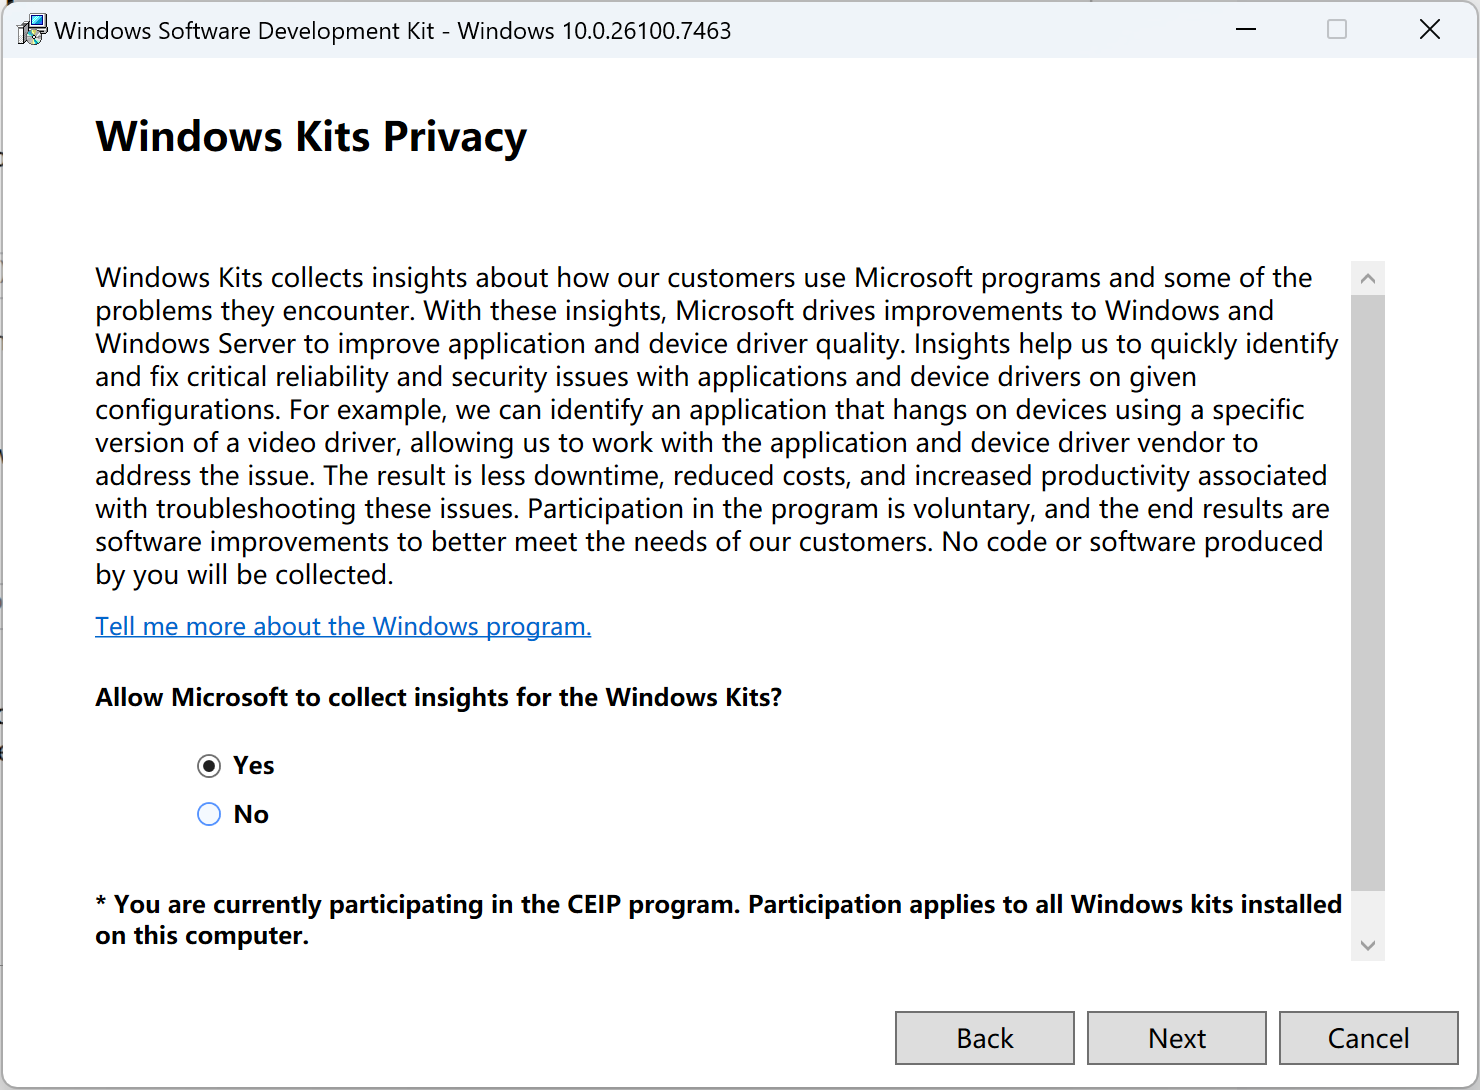Screen dimensions: 1480x1090
Task: Click the Yes label next to the radio
Action: point(253,765)
